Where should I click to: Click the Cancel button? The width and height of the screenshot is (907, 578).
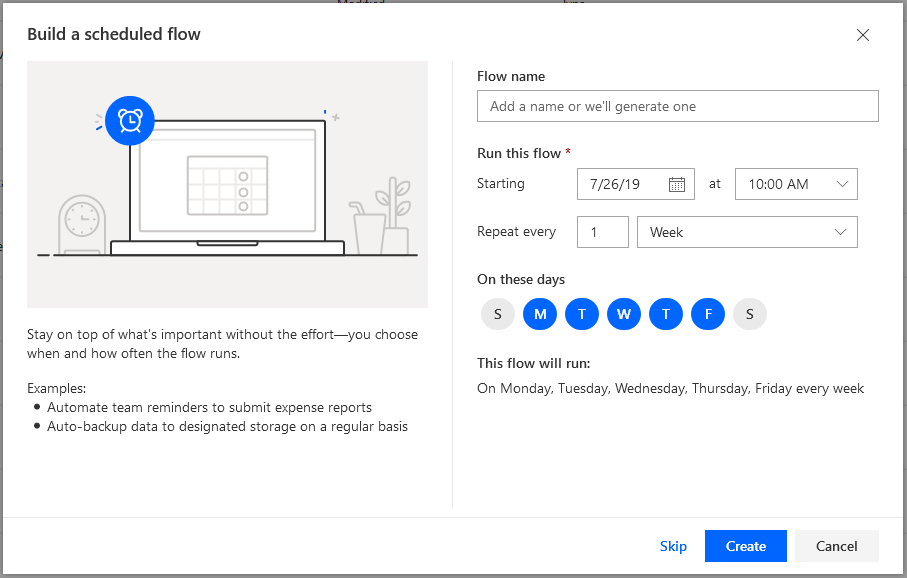(x=836, y=546)
